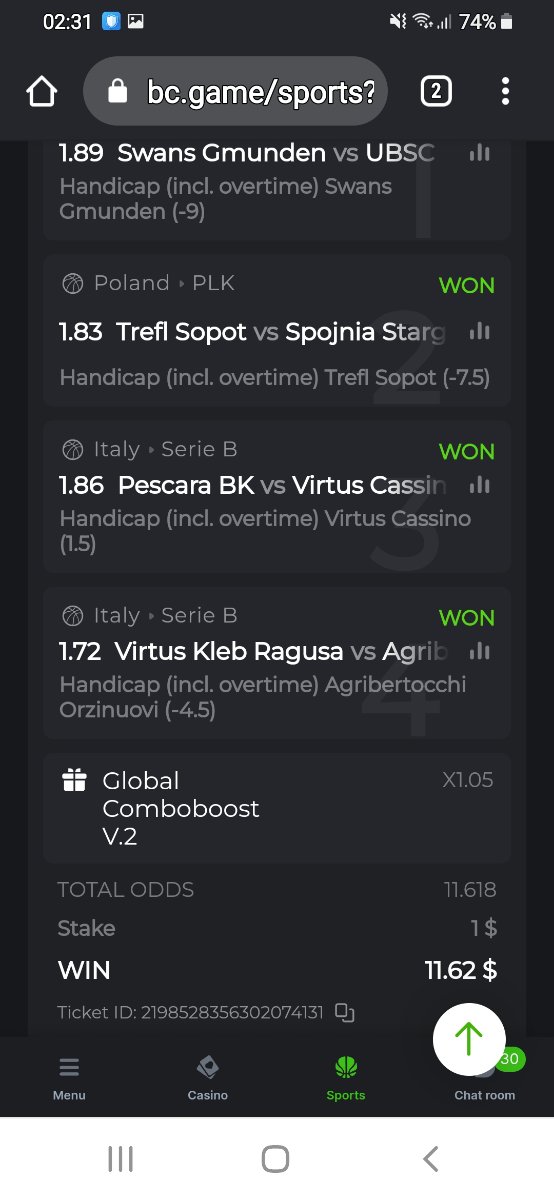
Task: Open stats icon for Trefl Sopot match
Action: coord(480,331)
